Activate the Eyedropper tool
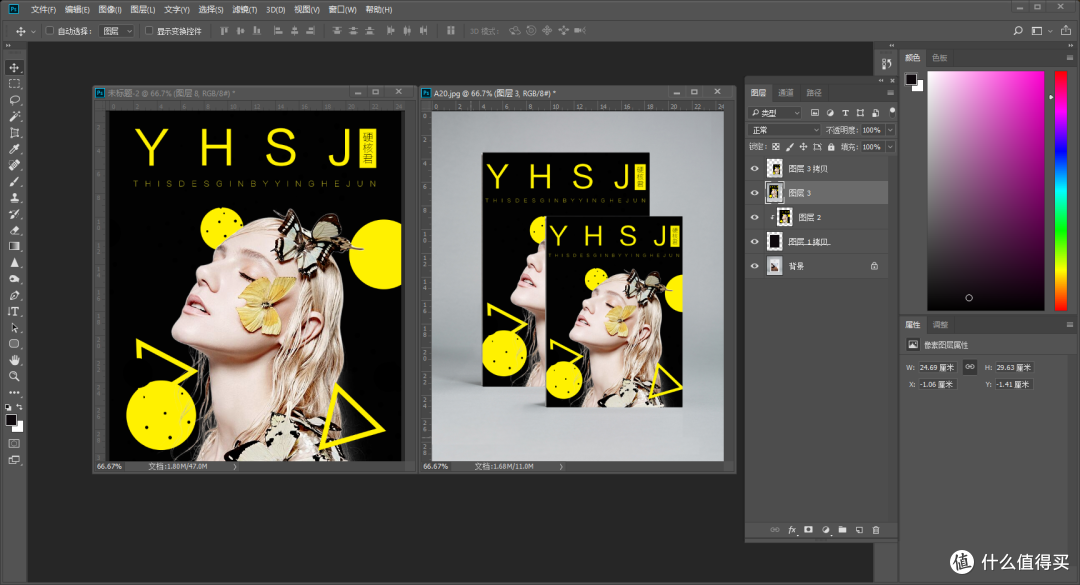Image resolution: width=1080 pixels, height=585 pixels. pos(14,149)
